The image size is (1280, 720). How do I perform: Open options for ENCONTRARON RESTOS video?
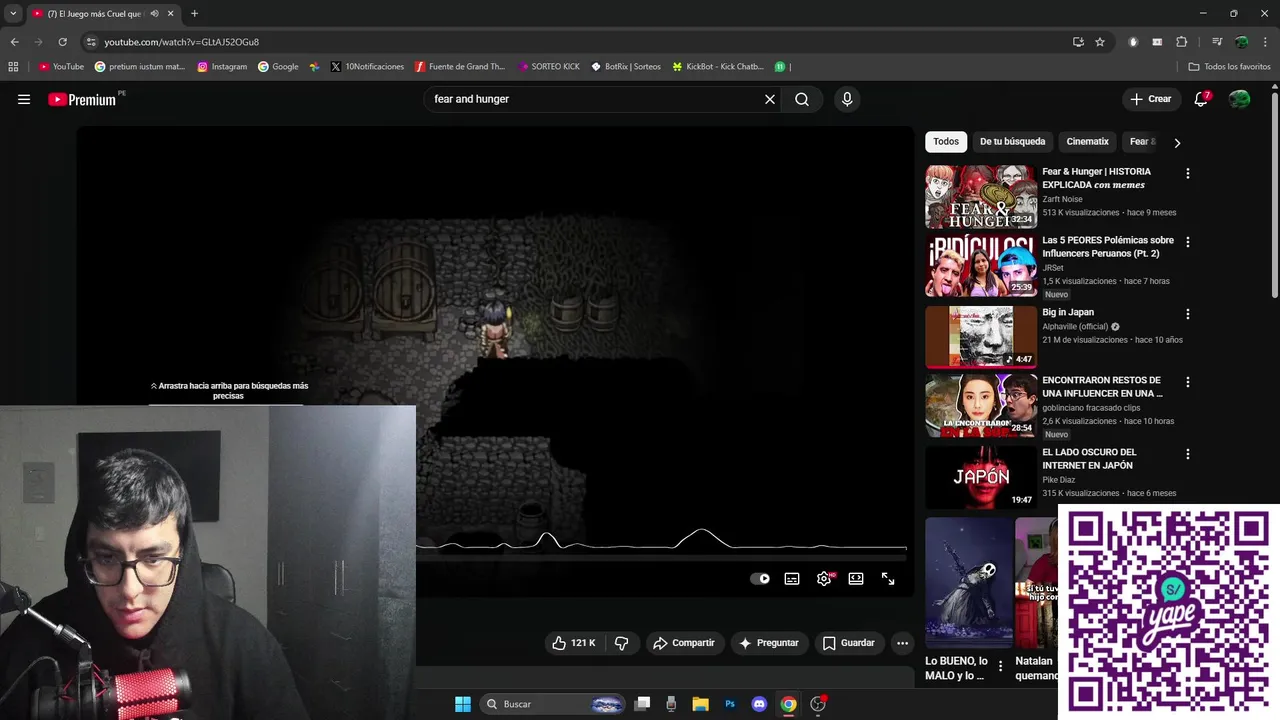point(1187,382)
